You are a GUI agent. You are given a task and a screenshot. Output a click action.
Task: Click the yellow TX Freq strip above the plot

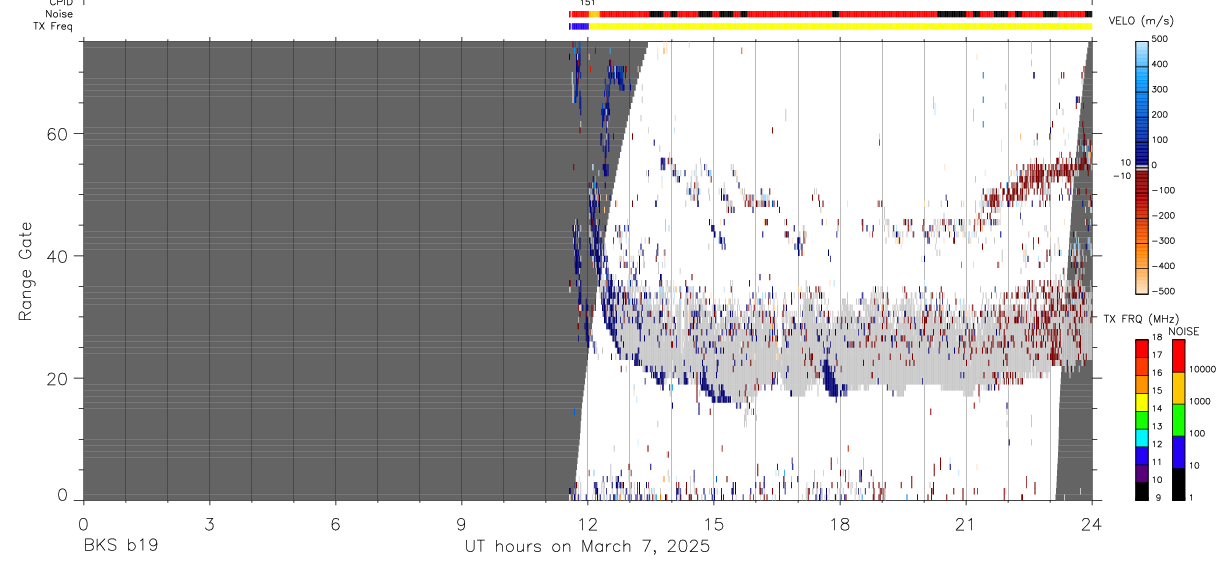click(840, 26)
